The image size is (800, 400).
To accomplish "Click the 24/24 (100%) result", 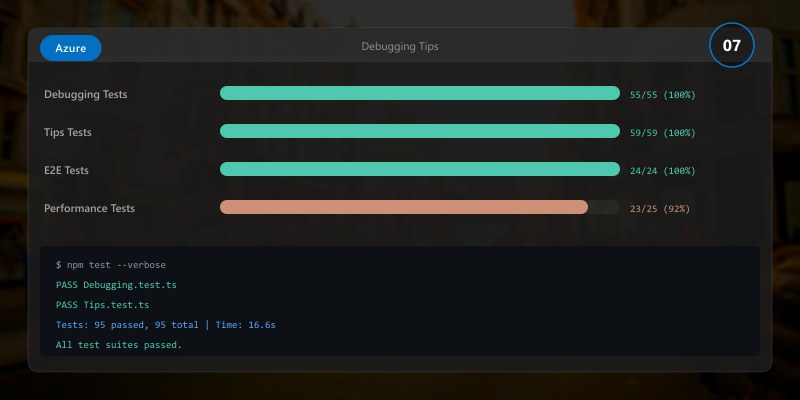I will [662, 171].
